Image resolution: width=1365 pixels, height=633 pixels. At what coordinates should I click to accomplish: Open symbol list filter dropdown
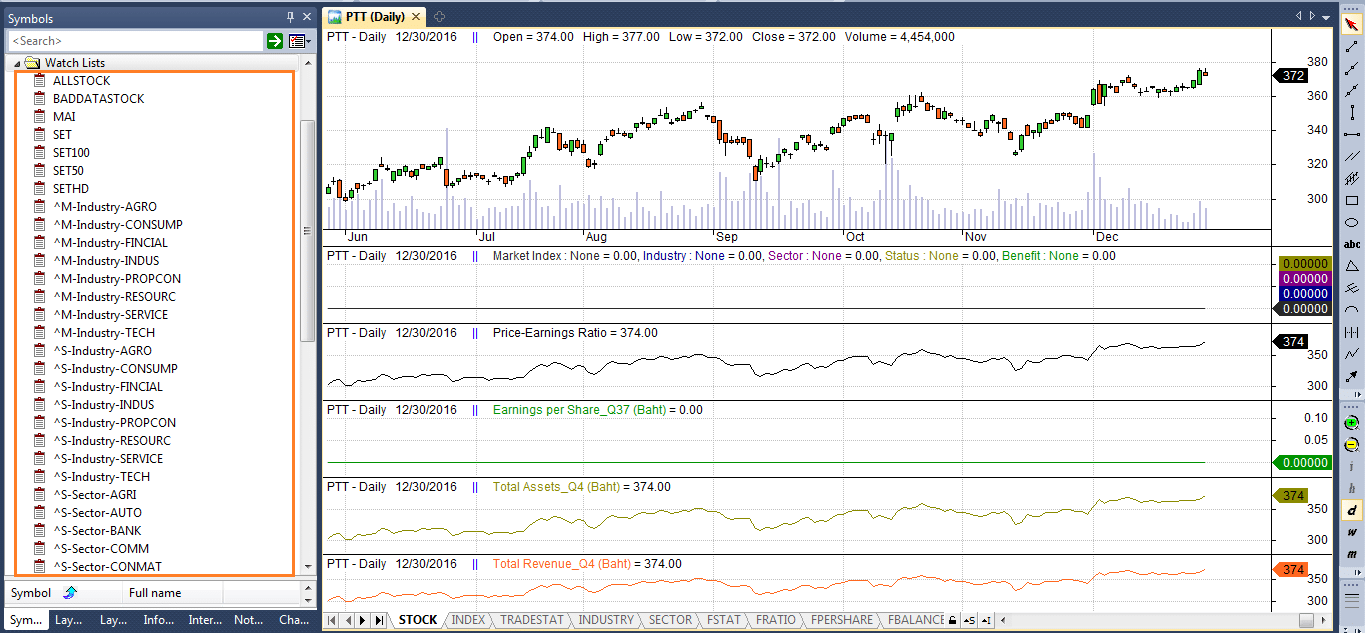[x=299, y=41]
